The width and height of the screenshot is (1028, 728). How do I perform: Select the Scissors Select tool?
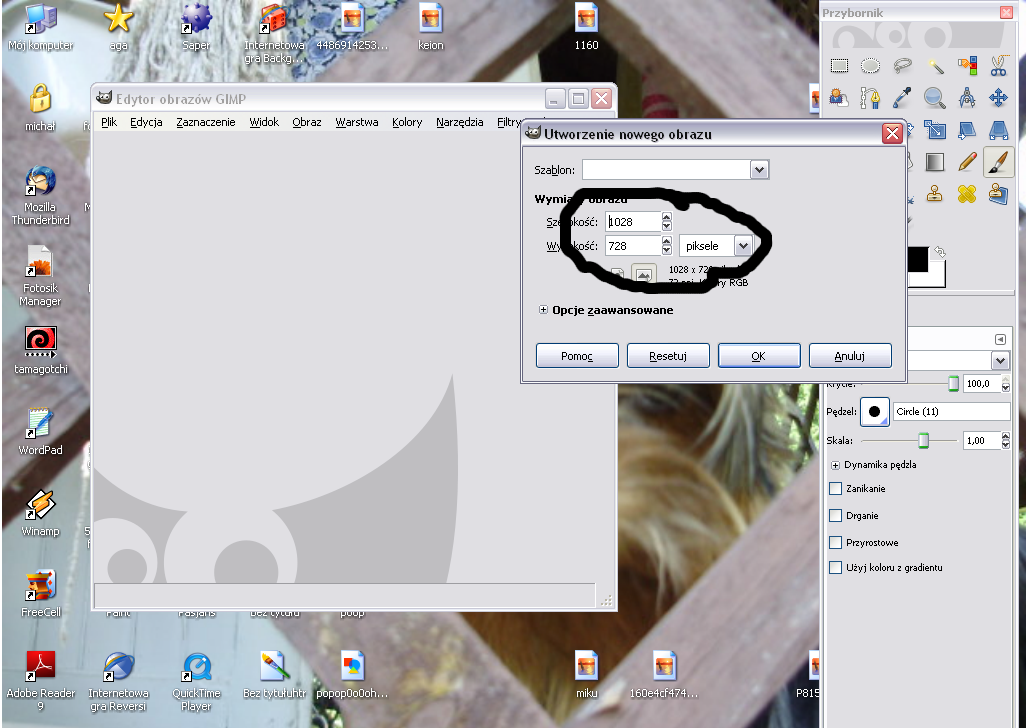pyautogui.click(x=998, y=66)
